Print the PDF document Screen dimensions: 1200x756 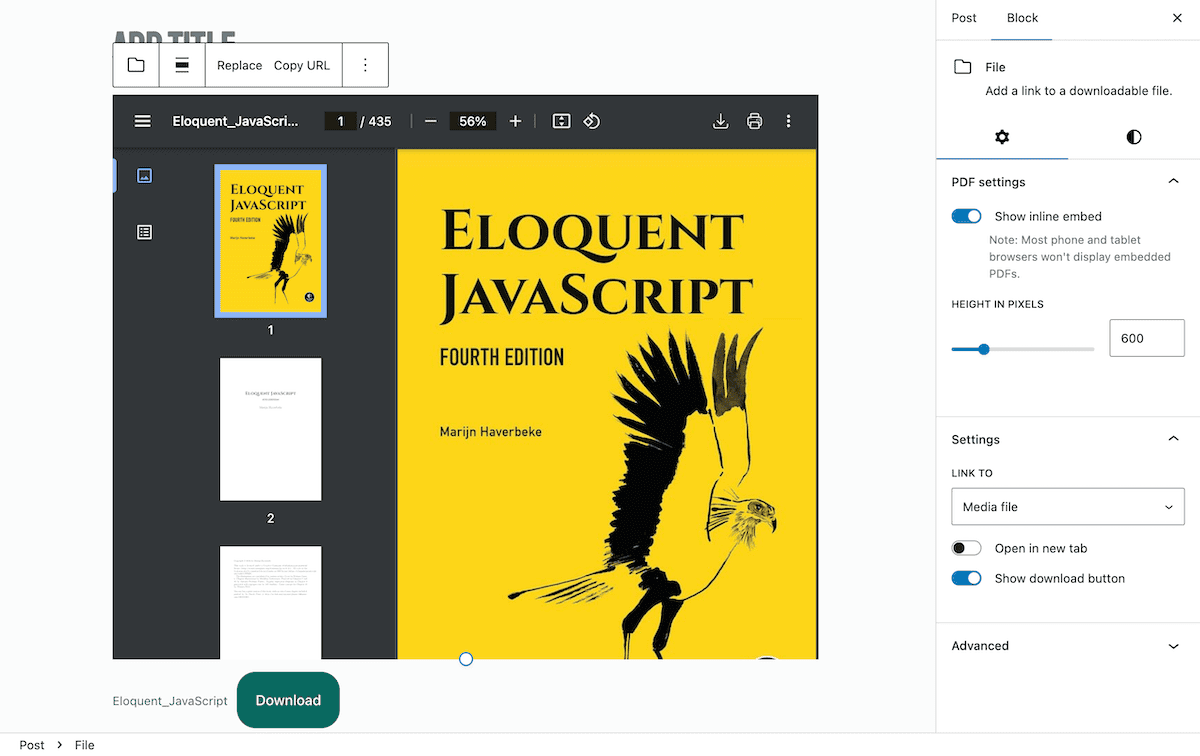coord(754,121)
